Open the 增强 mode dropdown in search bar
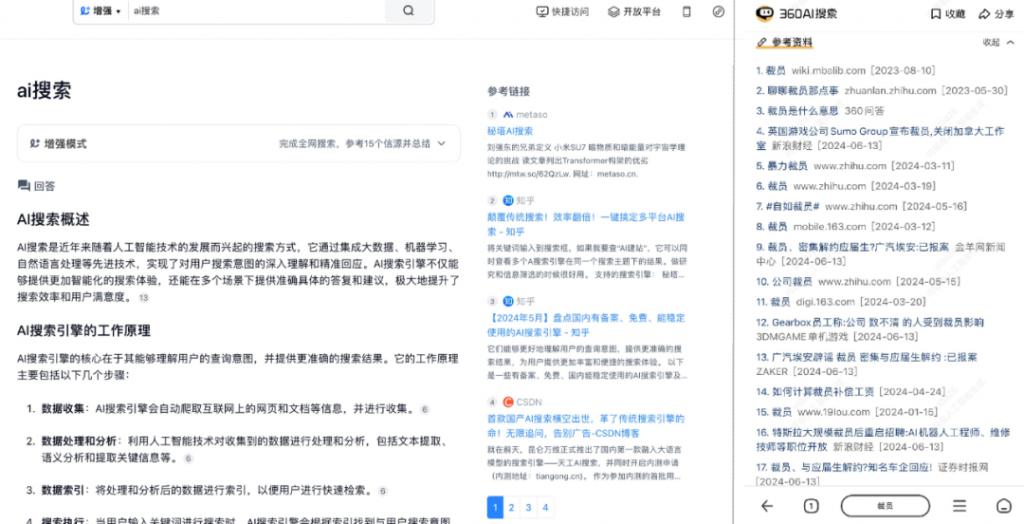Screen dimensions: 1024x524 [x=100, y=11]
